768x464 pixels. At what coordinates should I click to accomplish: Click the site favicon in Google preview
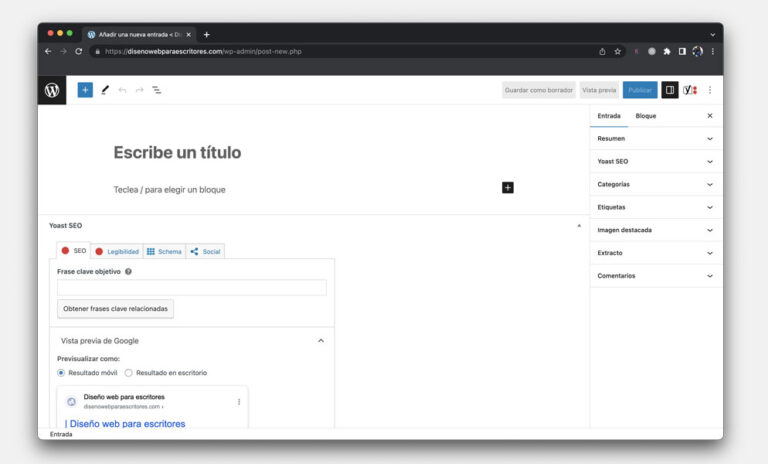(x=72, y=402)
